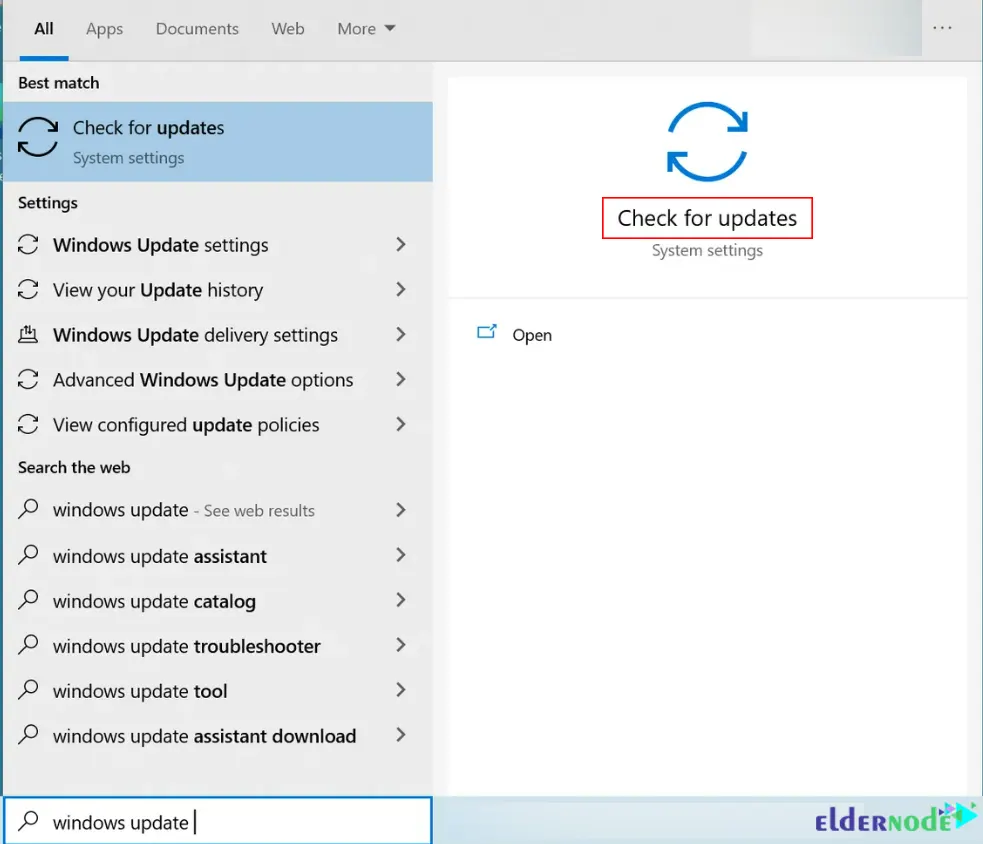Click the magnifier icon in the search box

pos(28,820)
